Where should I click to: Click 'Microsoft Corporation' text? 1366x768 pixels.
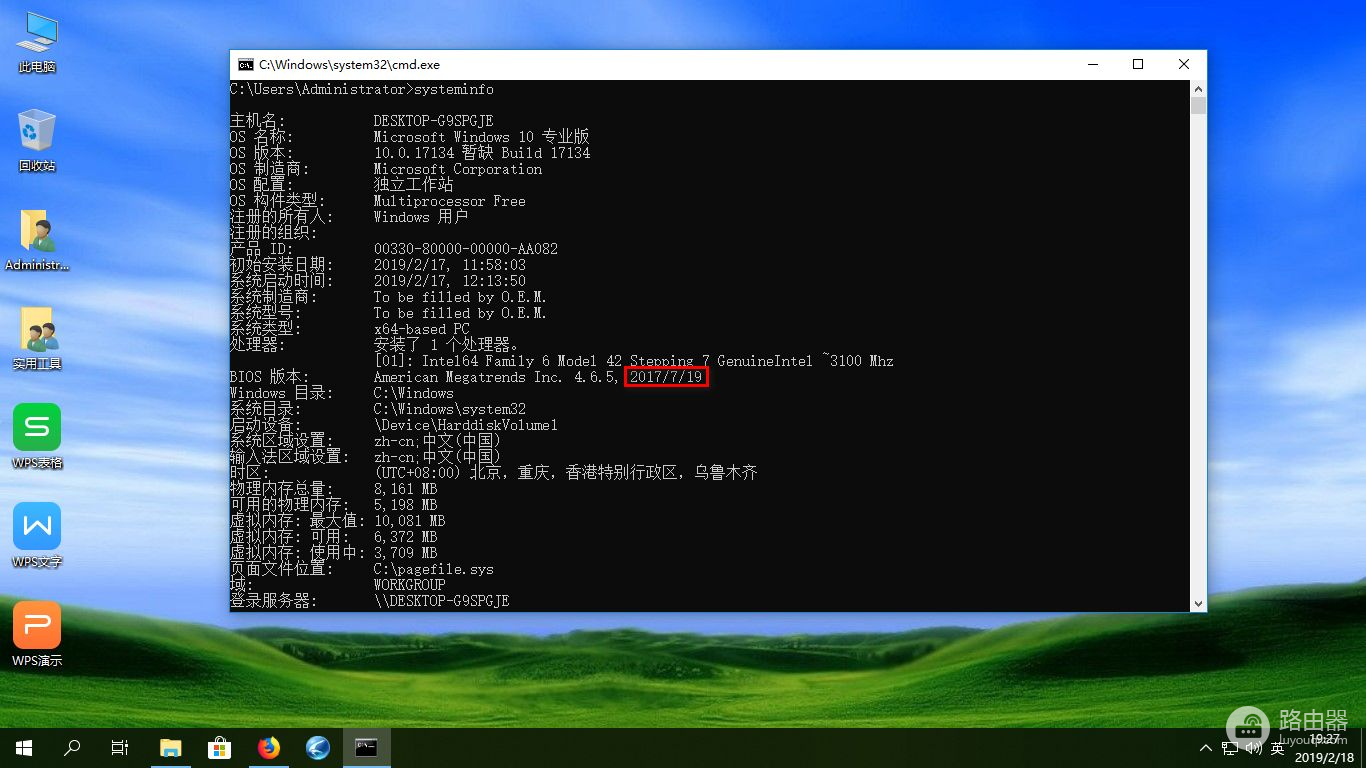(x=457, y=169)
